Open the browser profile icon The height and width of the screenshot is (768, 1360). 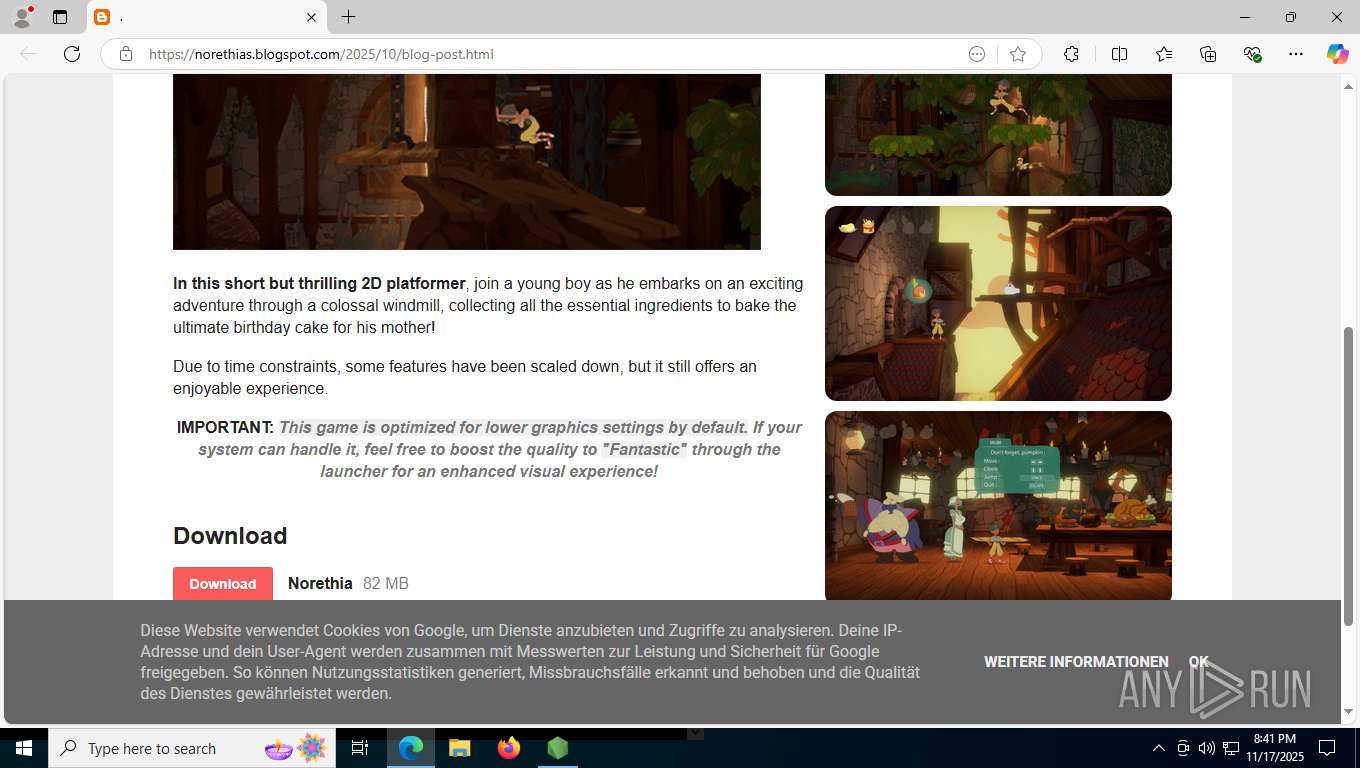(x=21, y=17)
